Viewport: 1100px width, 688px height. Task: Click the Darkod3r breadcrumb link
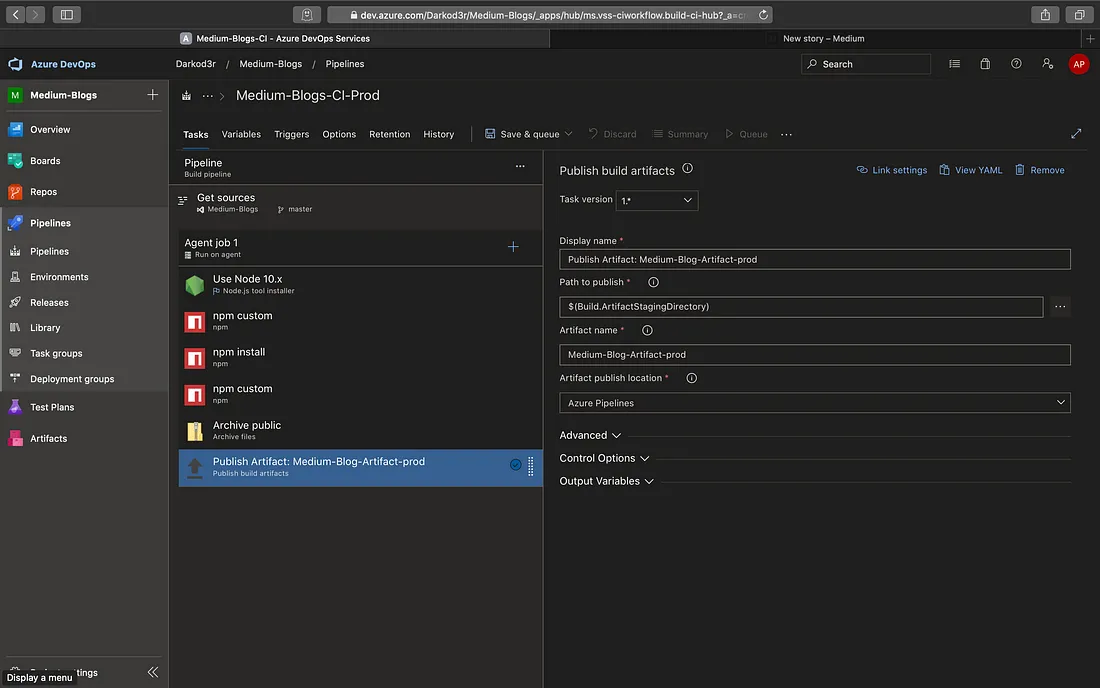click(x=196, y=64)
